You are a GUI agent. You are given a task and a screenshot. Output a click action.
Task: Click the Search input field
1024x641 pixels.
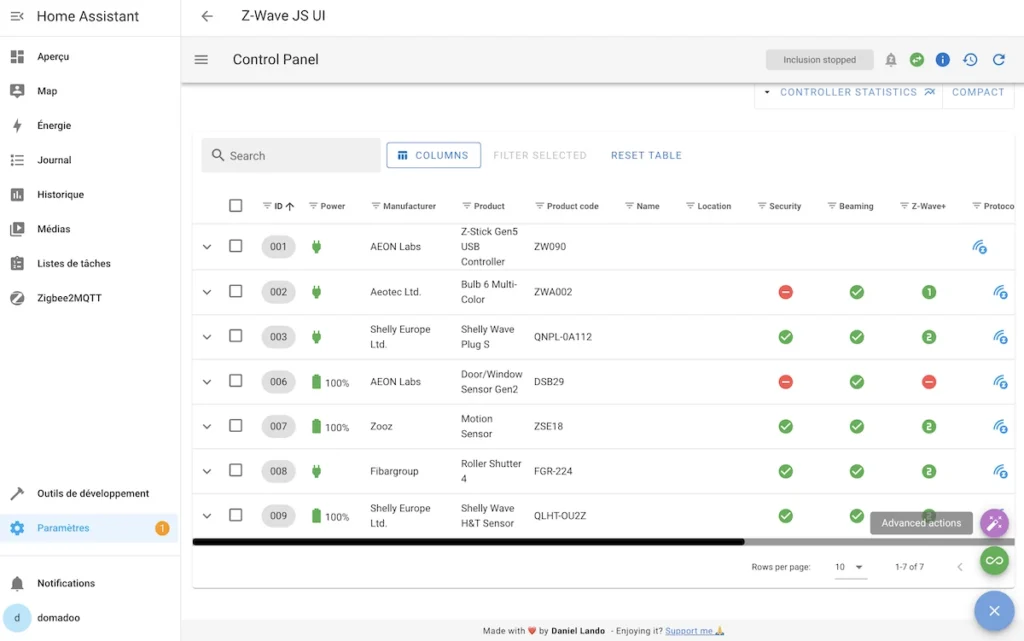(291, 155)
